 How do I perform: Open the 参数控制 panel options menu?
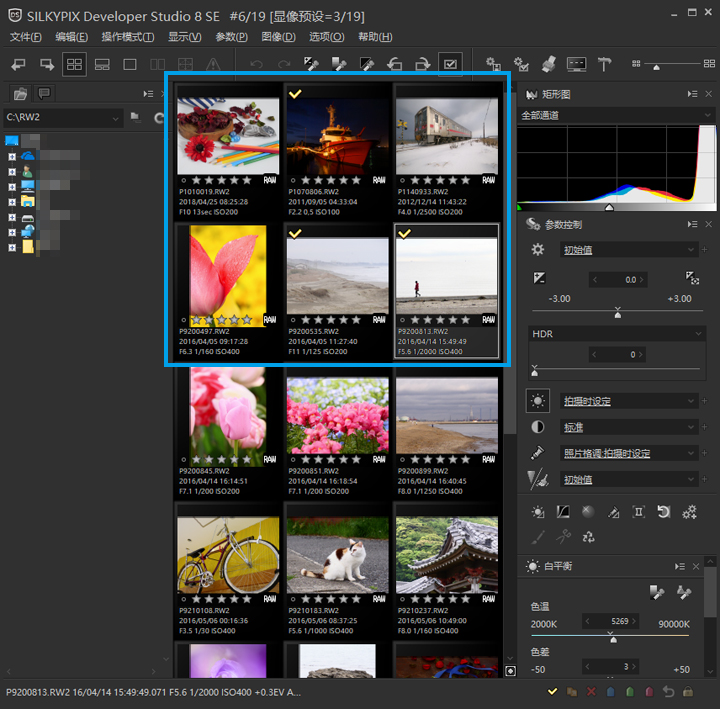point(692,224)
